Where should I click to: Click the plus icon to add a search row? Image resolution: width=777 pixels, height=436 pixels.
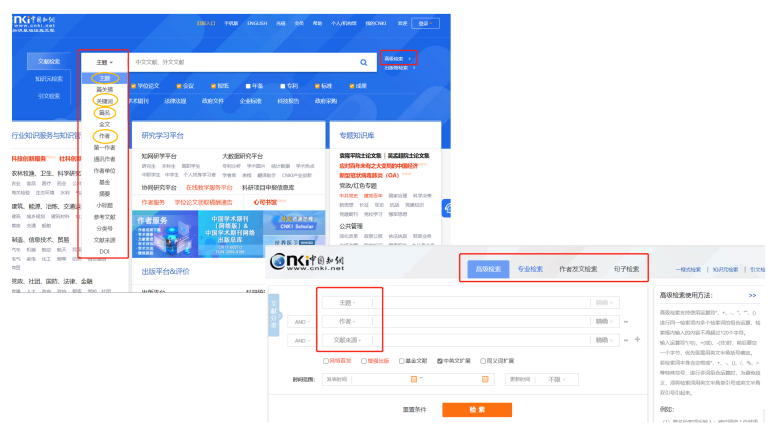pos(637,341)
